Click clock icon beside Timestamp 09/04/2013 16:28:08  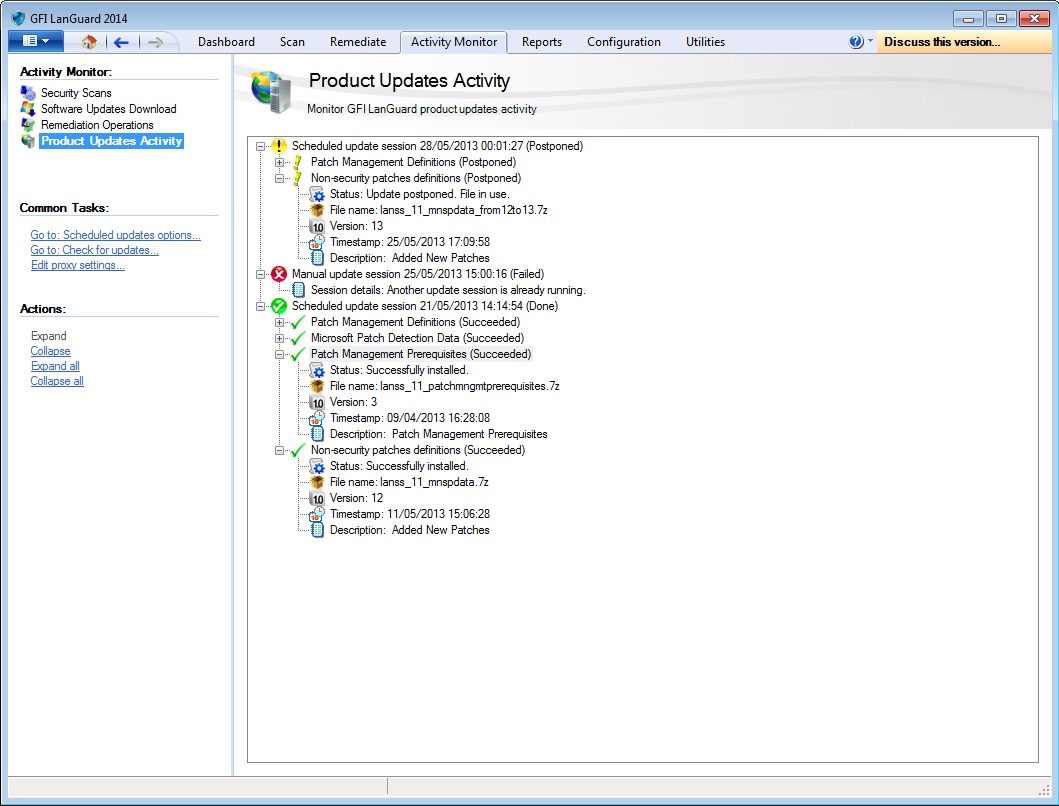[317, 418]
